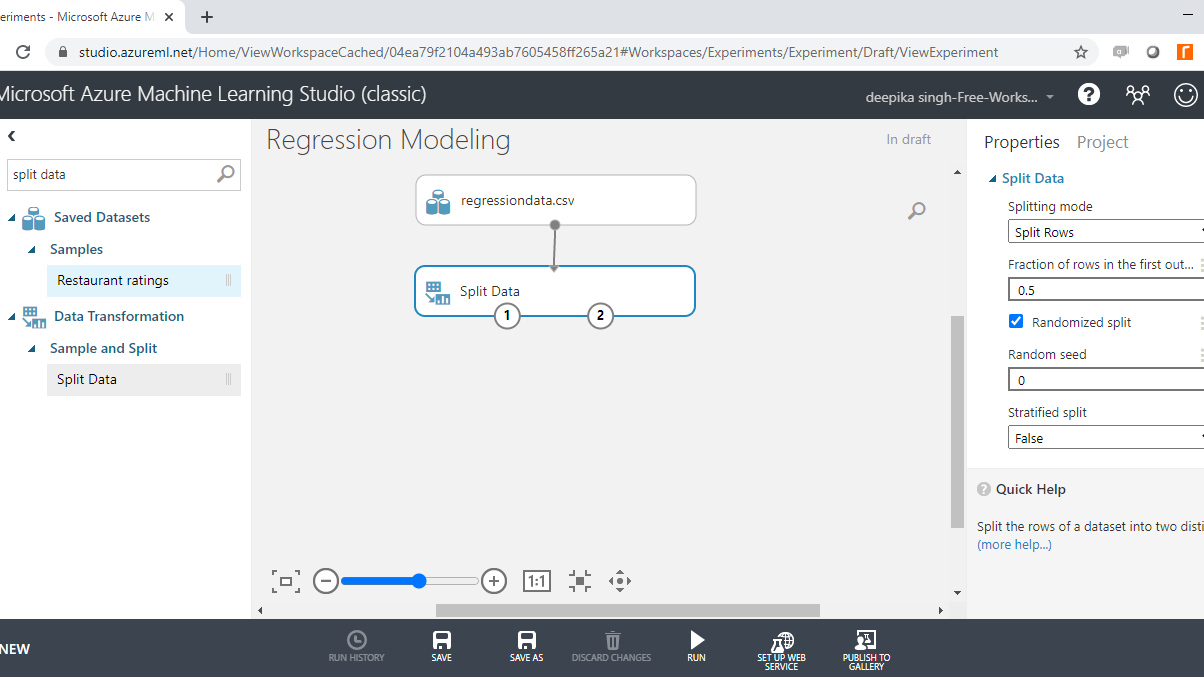Open the help question mark icon

(x=1089, y=95)
